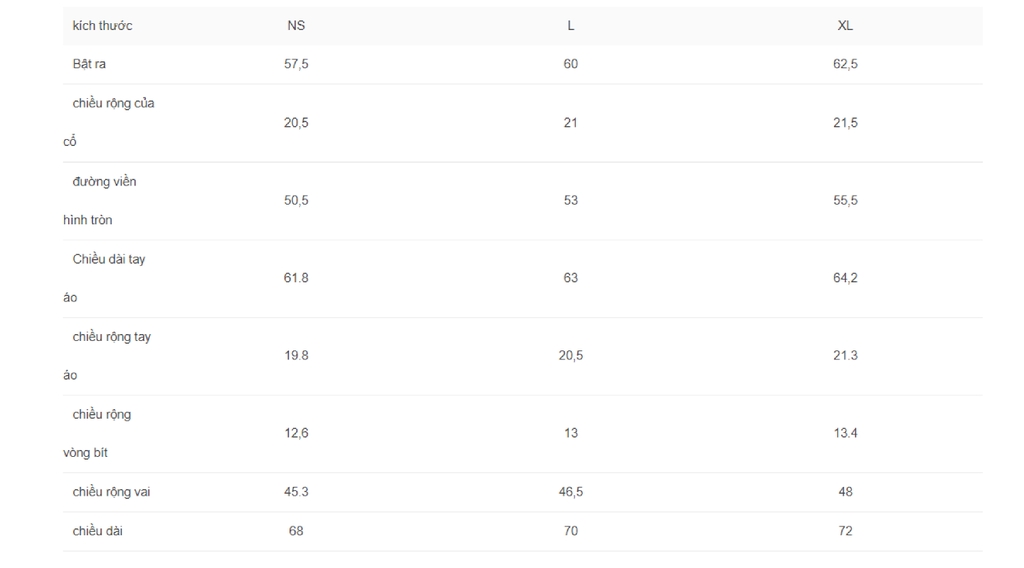Screen dimensions: 1024x568
Task: Click 'chiều rộng tay áo' row label
Action: pos(107,356)
